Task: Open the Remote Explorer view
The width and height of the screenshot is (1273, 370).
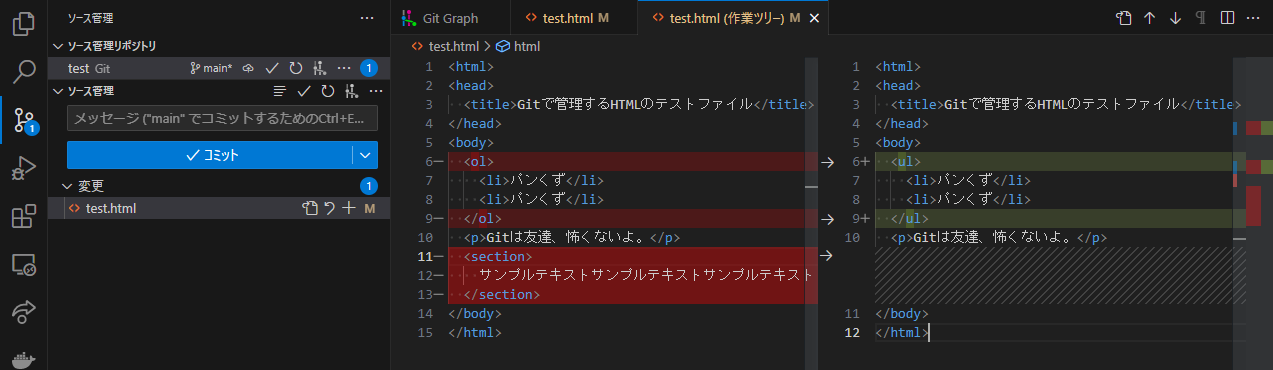Action: tap(23, 265)
